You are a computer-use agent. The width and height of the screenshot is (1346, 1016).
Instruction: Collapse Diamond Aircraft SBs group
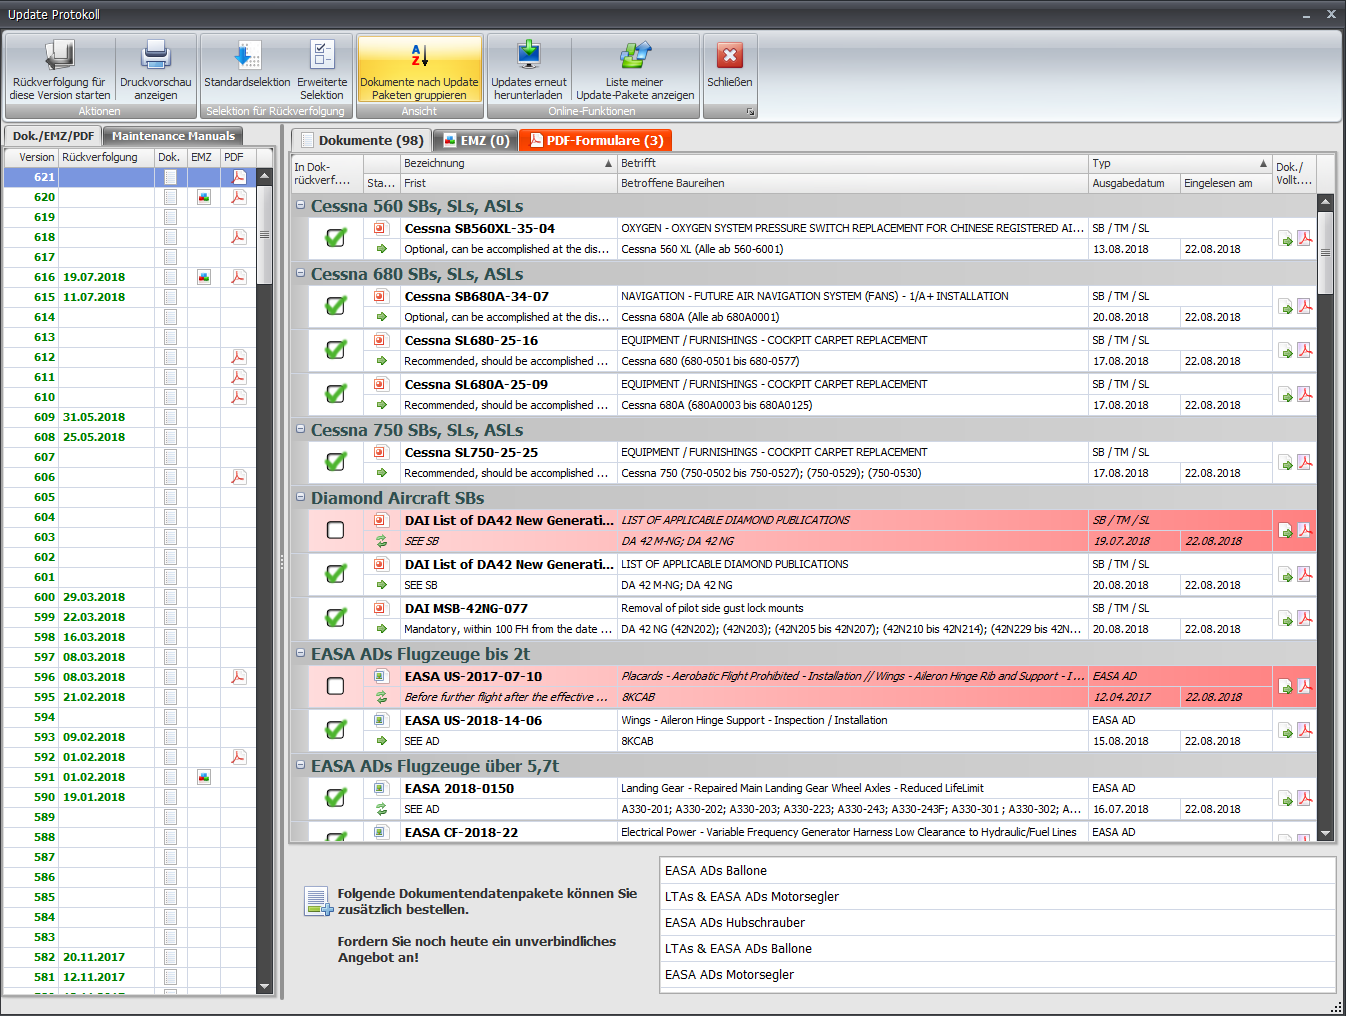(301, 498)
